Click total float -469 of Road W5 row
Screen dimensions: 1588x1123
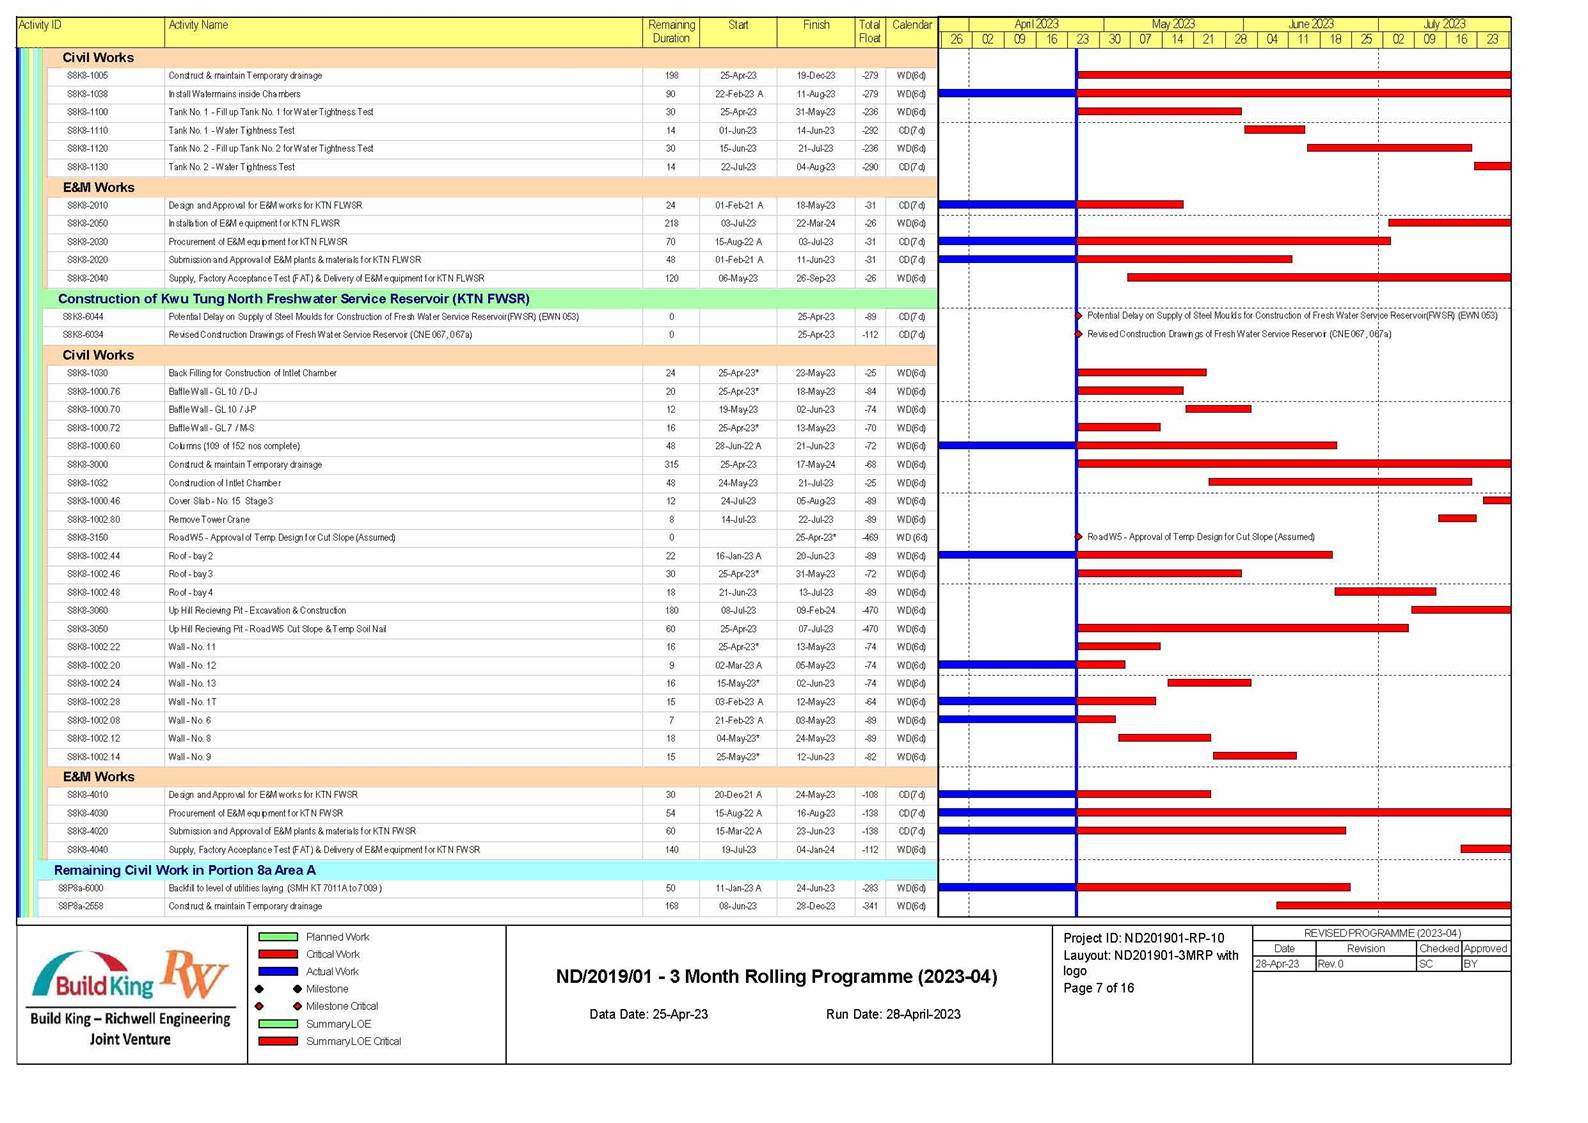(870, 537)
